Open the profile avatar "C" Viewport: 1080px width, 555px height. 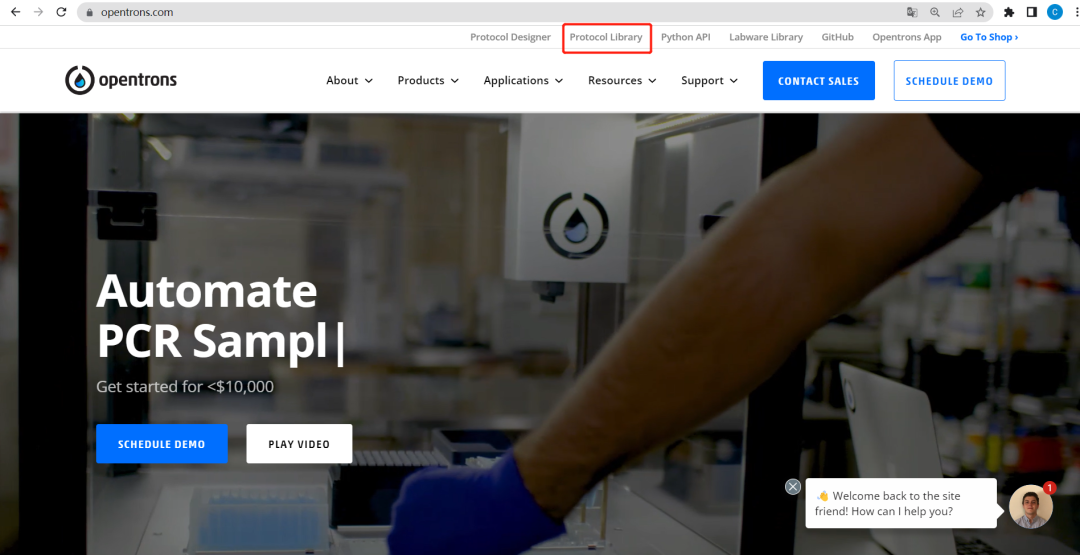[x=1055, y=12]
